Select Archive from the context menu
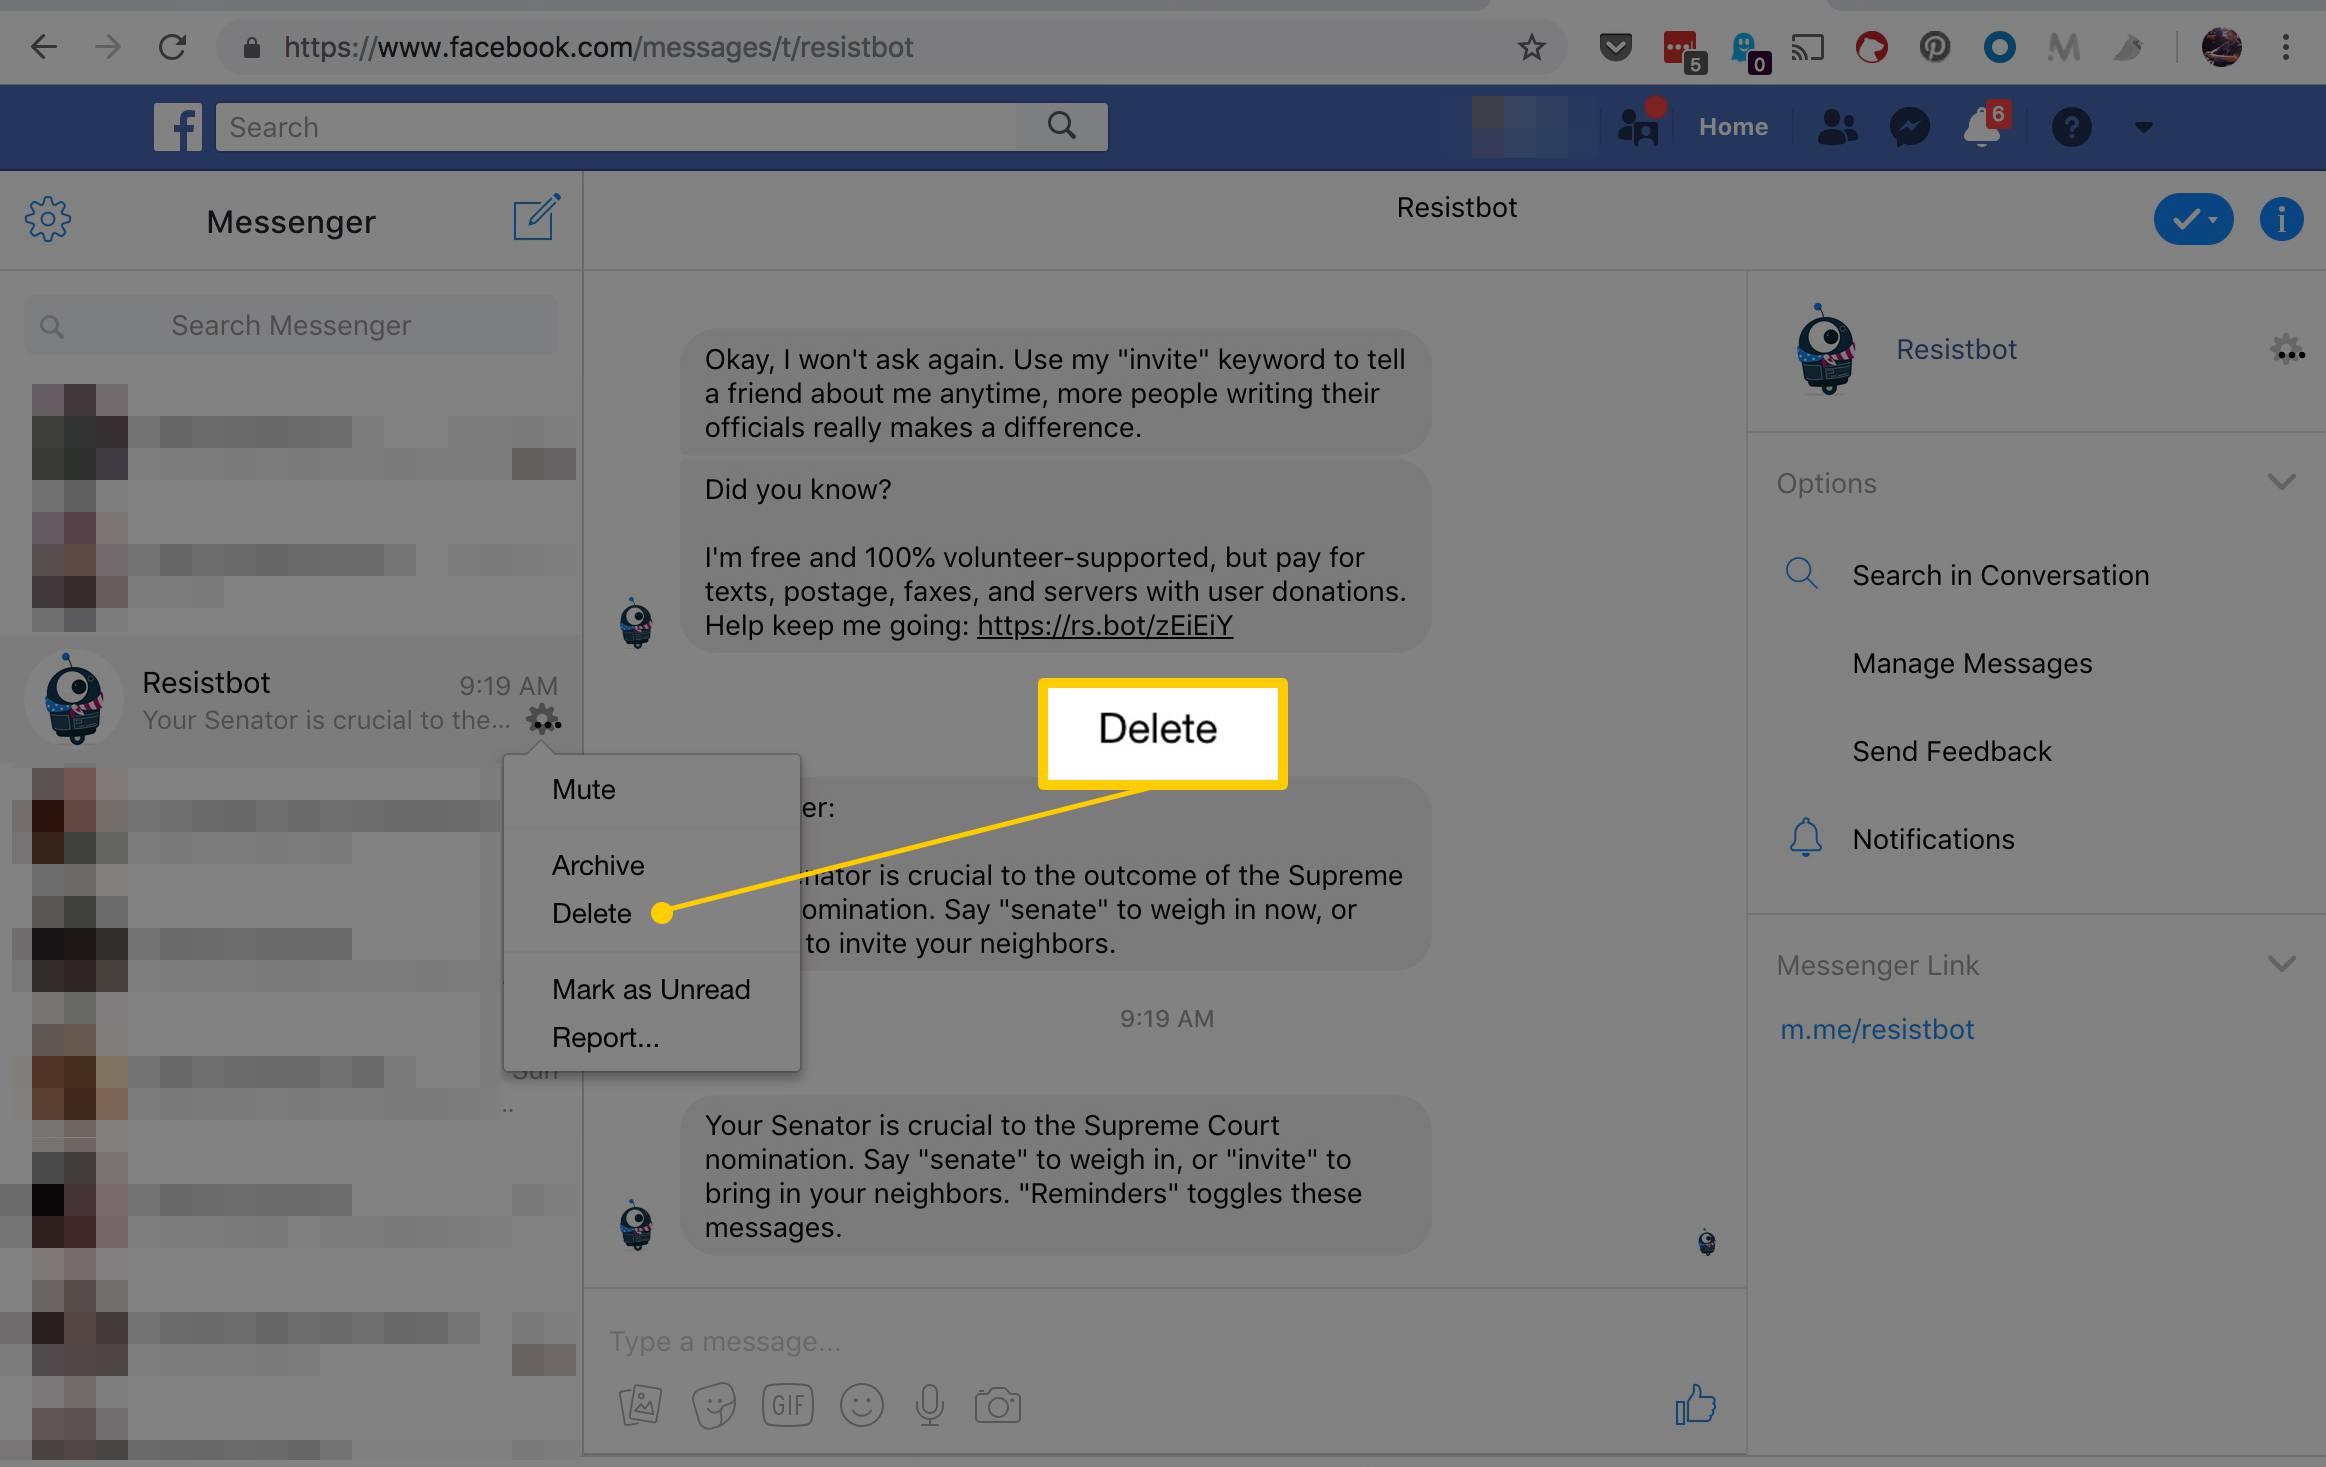The height and width of the screenshot is (1467, 2326). pos(596,864)
